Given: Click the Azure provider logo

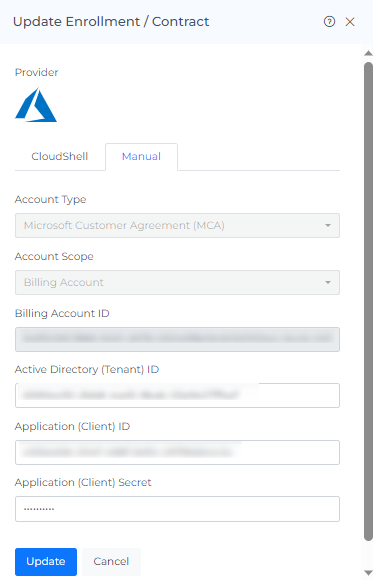Looking at the screenshot, I should click(36, 105).
